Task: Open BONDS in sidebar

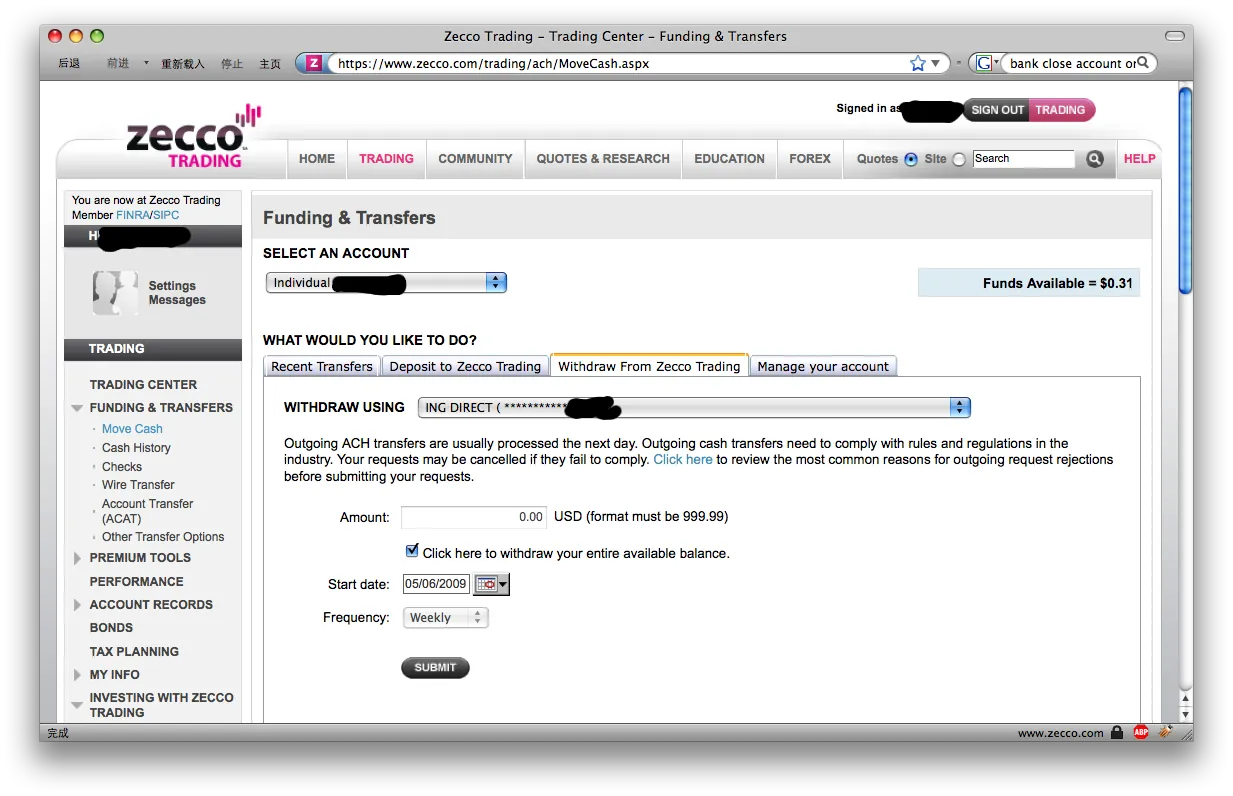Action: click(x=111, y=628)
